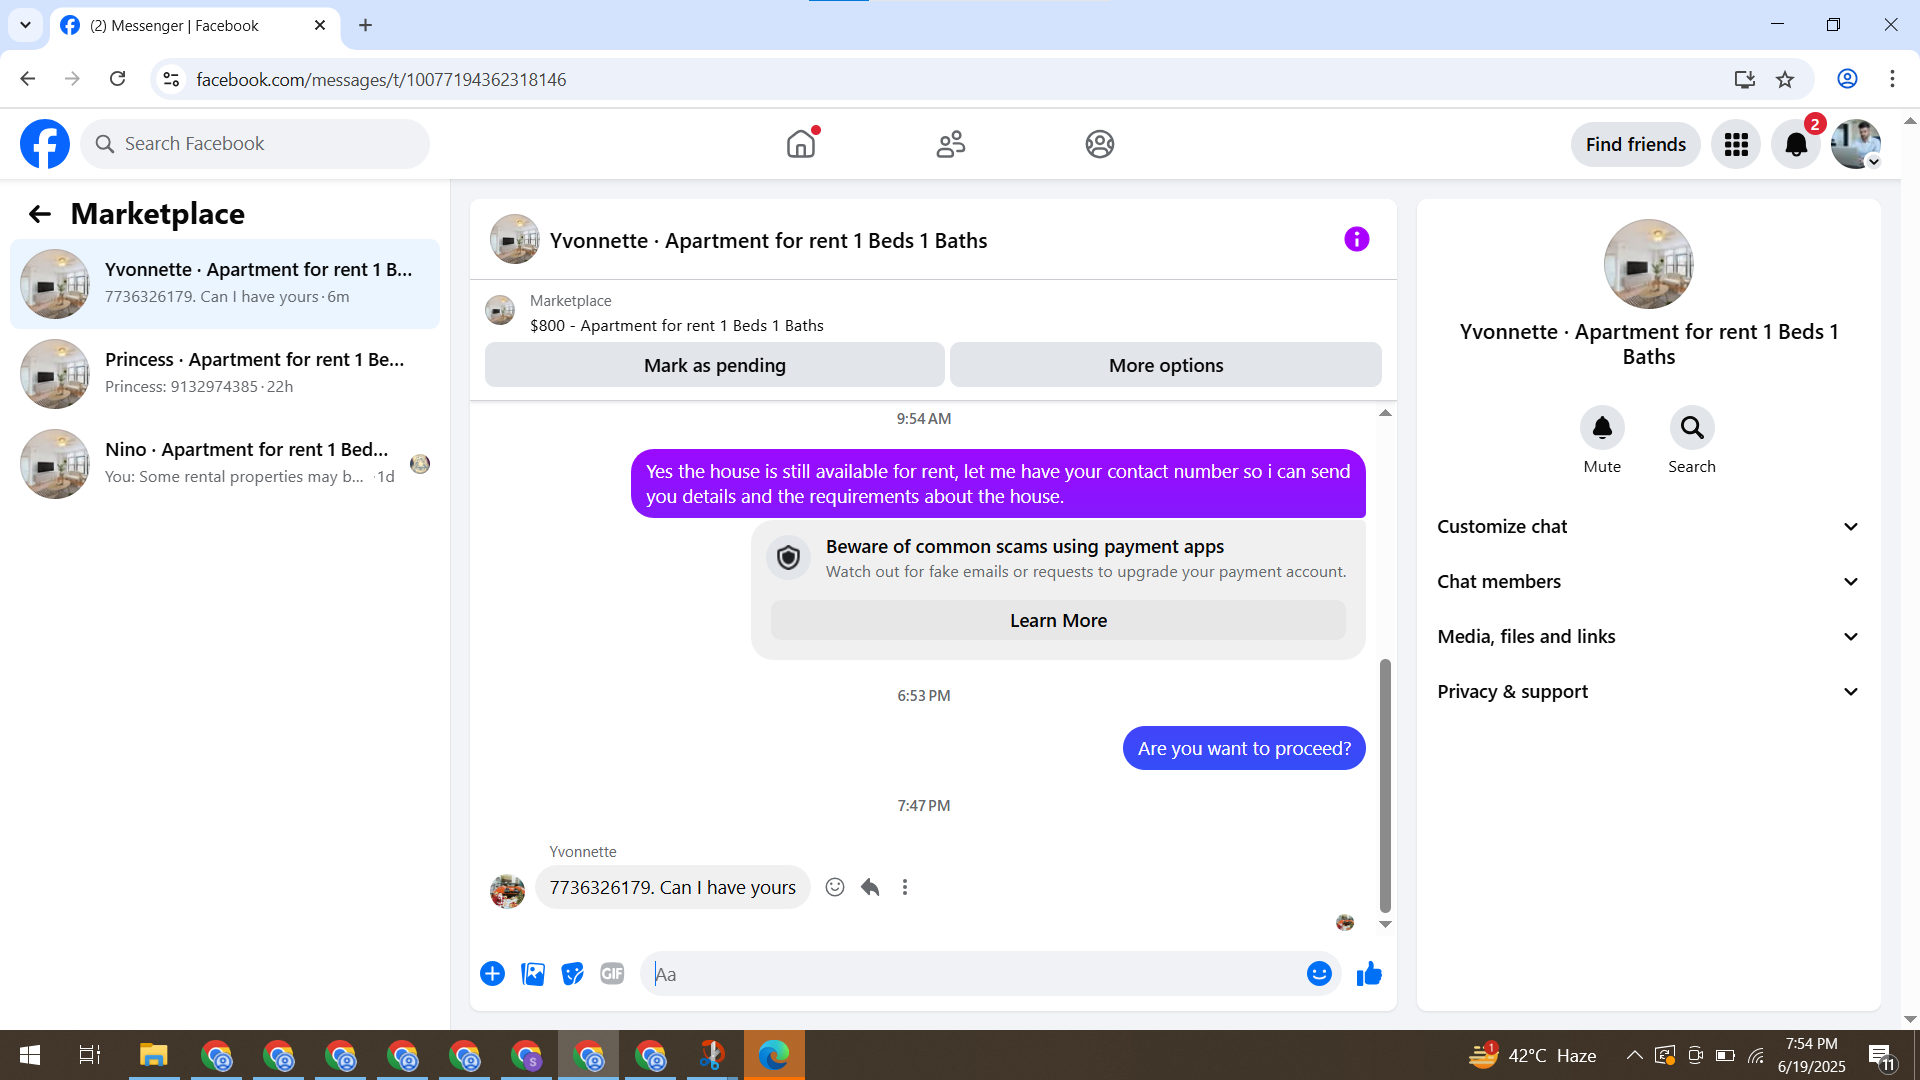
Task: Expand Chat members section
Action: [x=1649, y=582]
